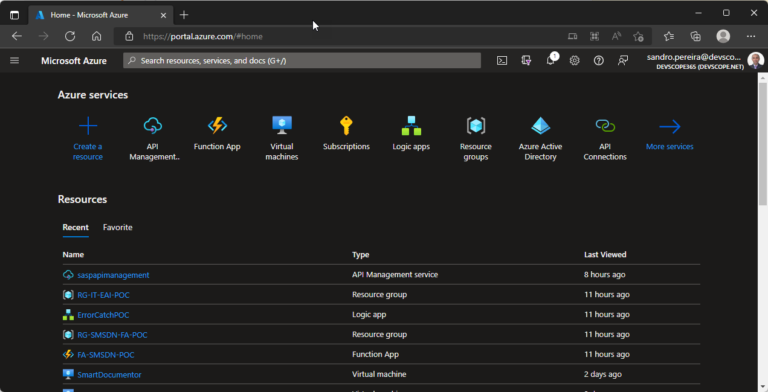Click sandro.pereira account name text
Screen dimensions: 768x392
click(694, 57)
